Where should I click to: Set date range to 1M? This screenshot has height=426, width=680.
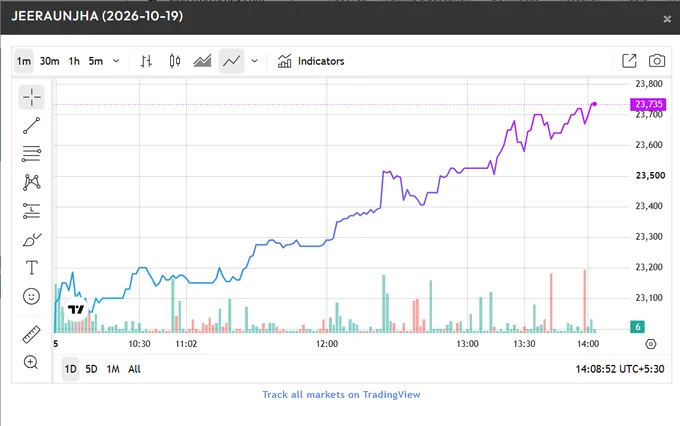[x=113, y=369]
